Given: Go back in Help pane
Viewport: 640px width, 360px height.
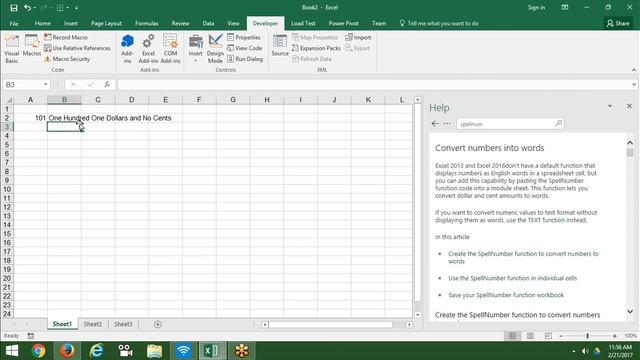Looking at the screenshot, I should point(435,123).
